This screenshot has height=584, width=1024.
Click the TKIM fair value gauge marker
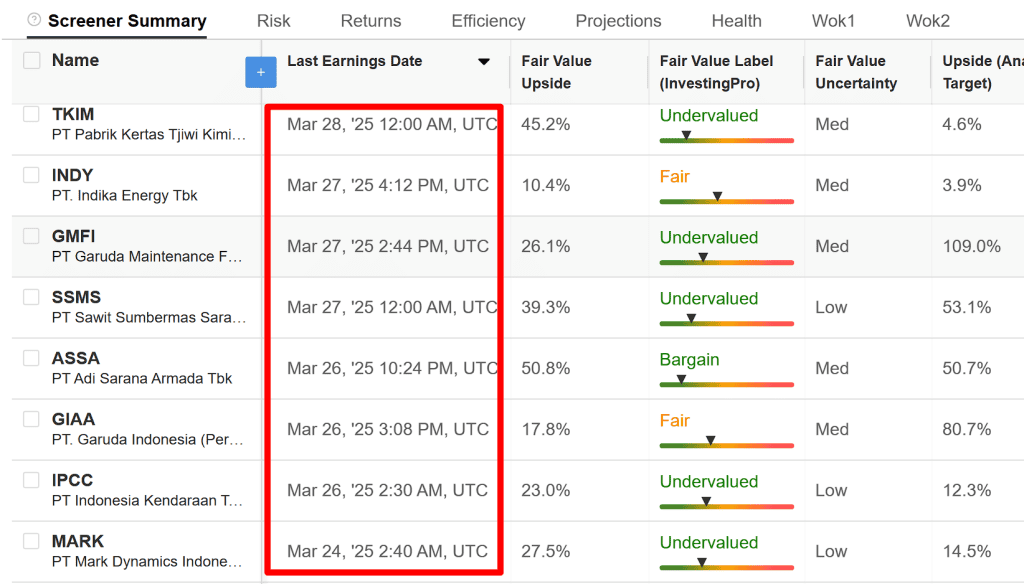(x=686, y=135)
